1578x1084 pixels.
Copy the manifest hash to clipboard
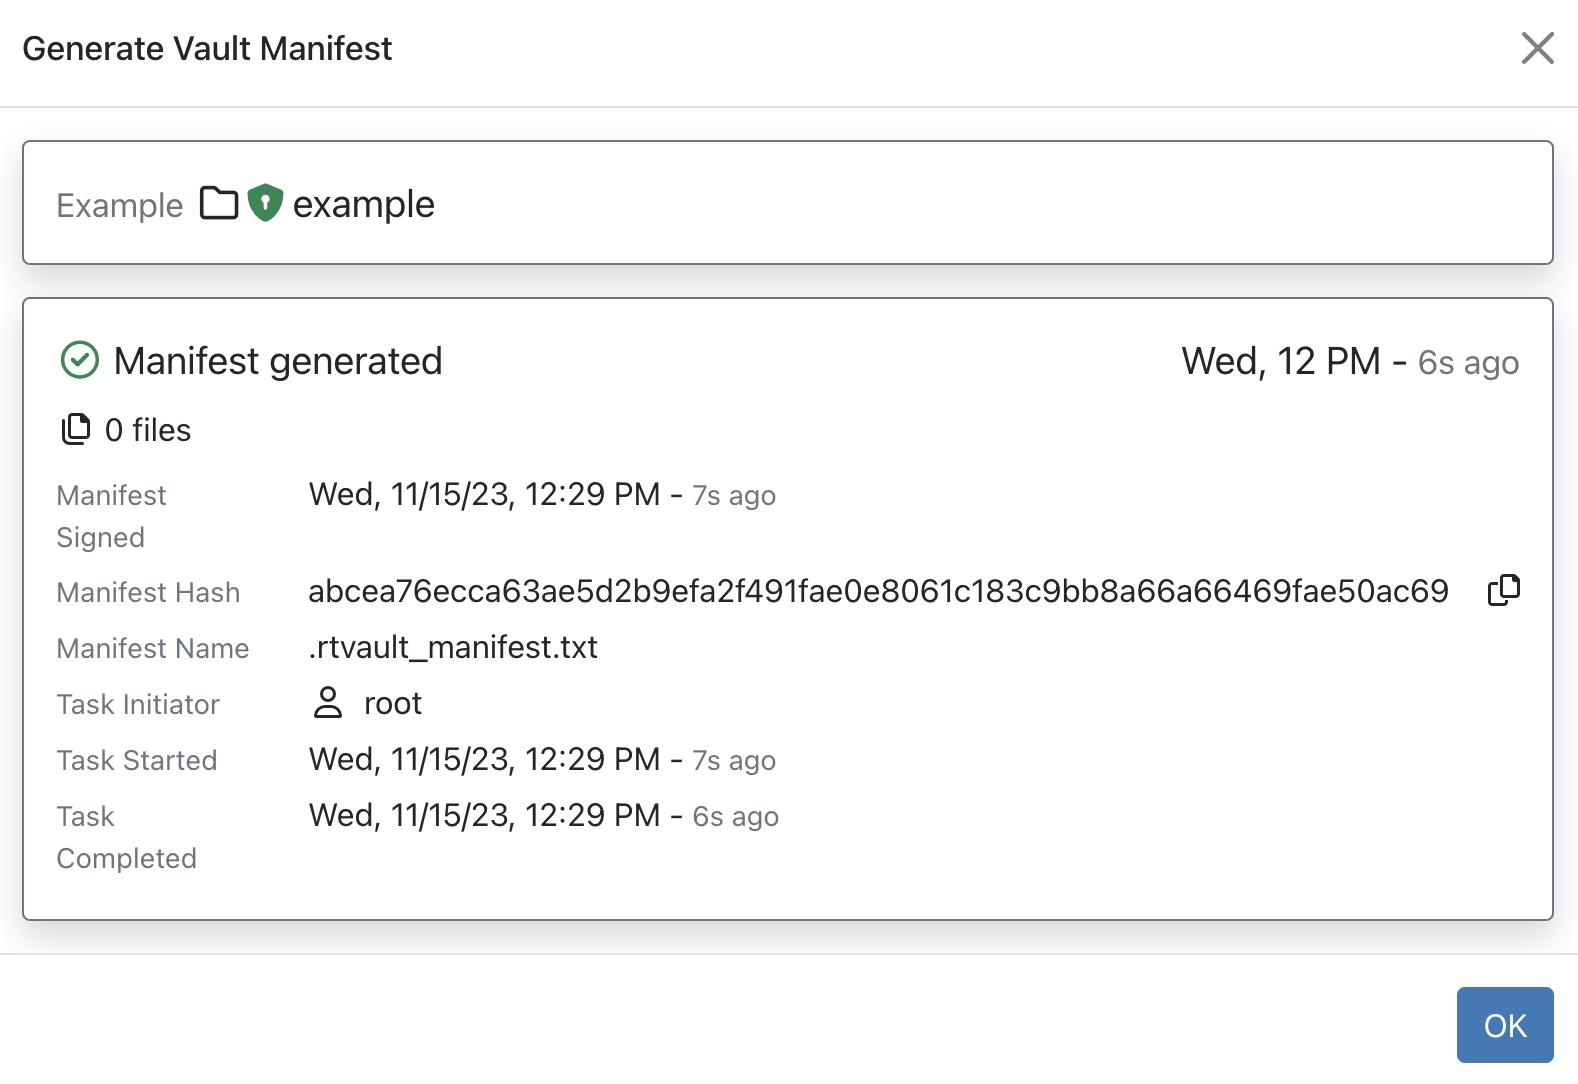pyautogui.click(x=1503, y=591)
